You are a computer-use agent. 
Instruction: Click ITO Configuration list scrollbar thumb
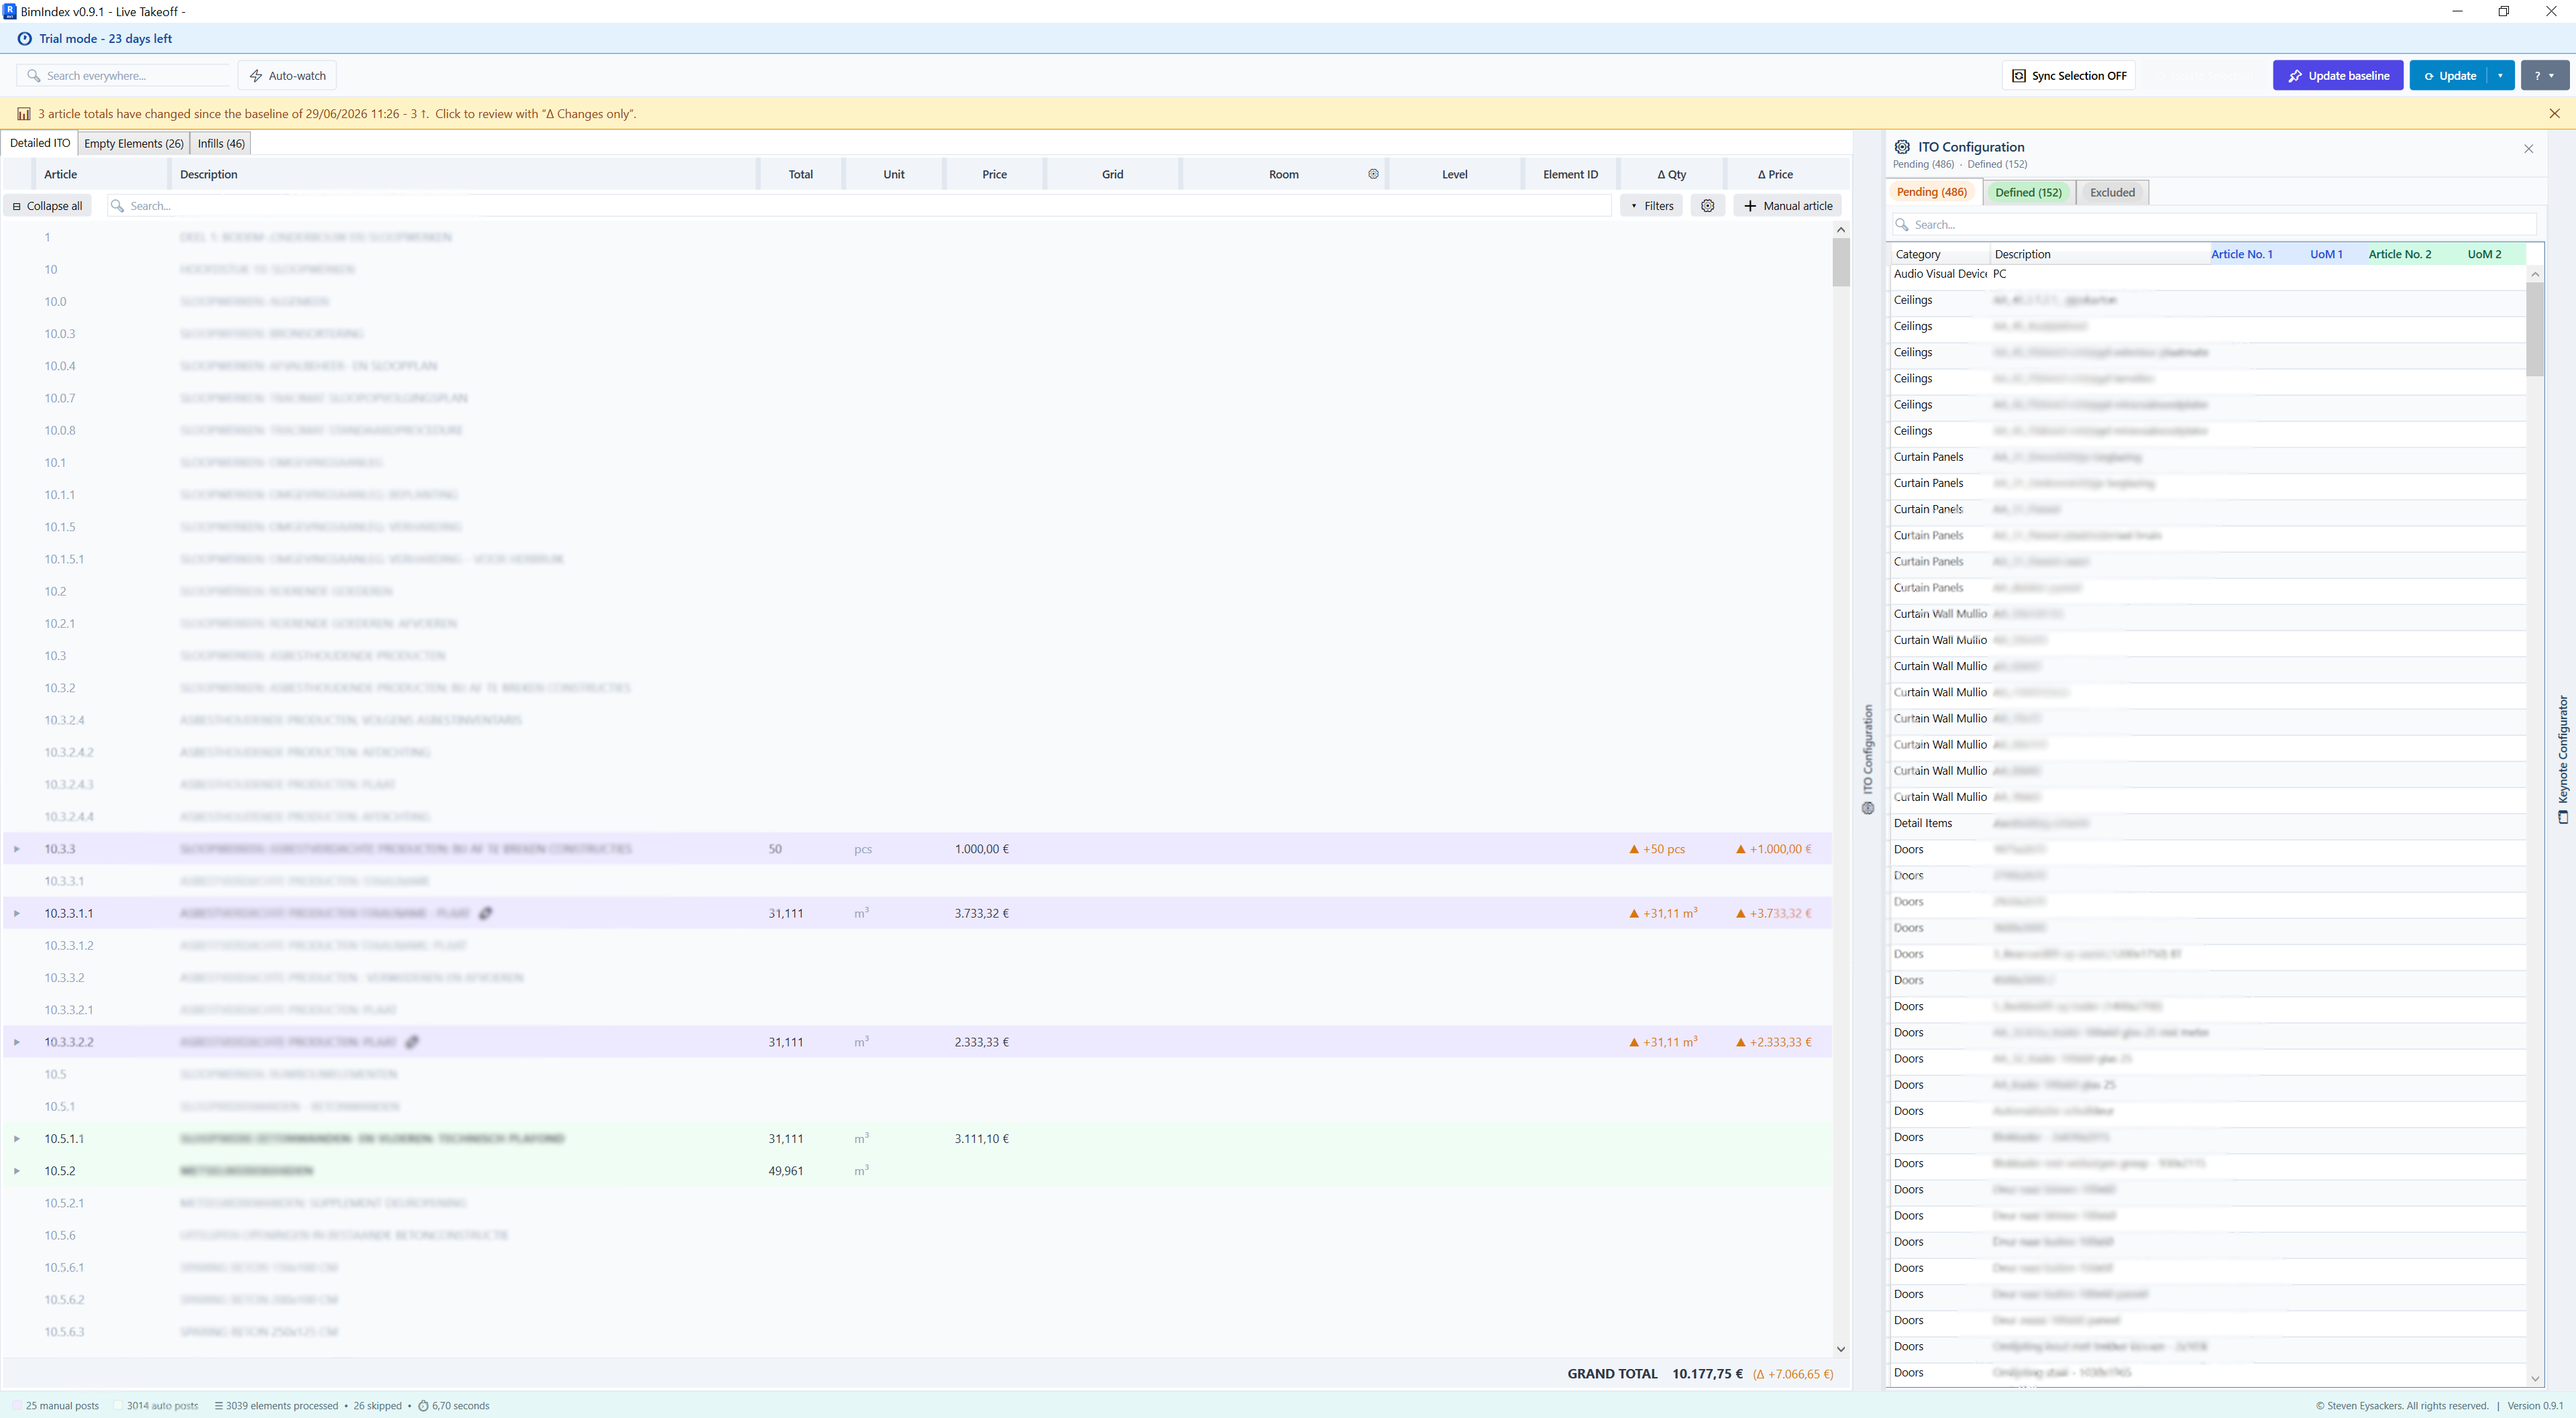tap(2534, 329)
